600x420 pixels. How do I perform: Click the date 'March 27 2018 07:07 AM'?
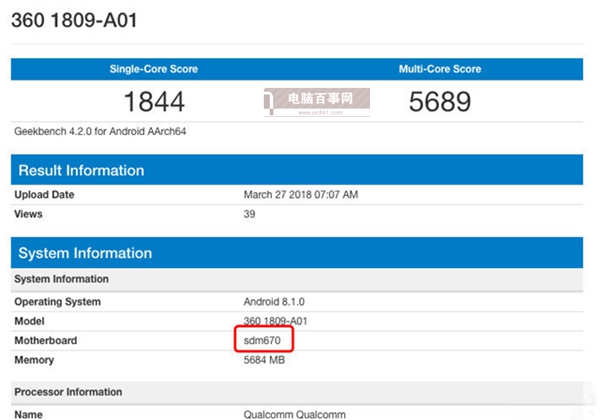[301, 195]
